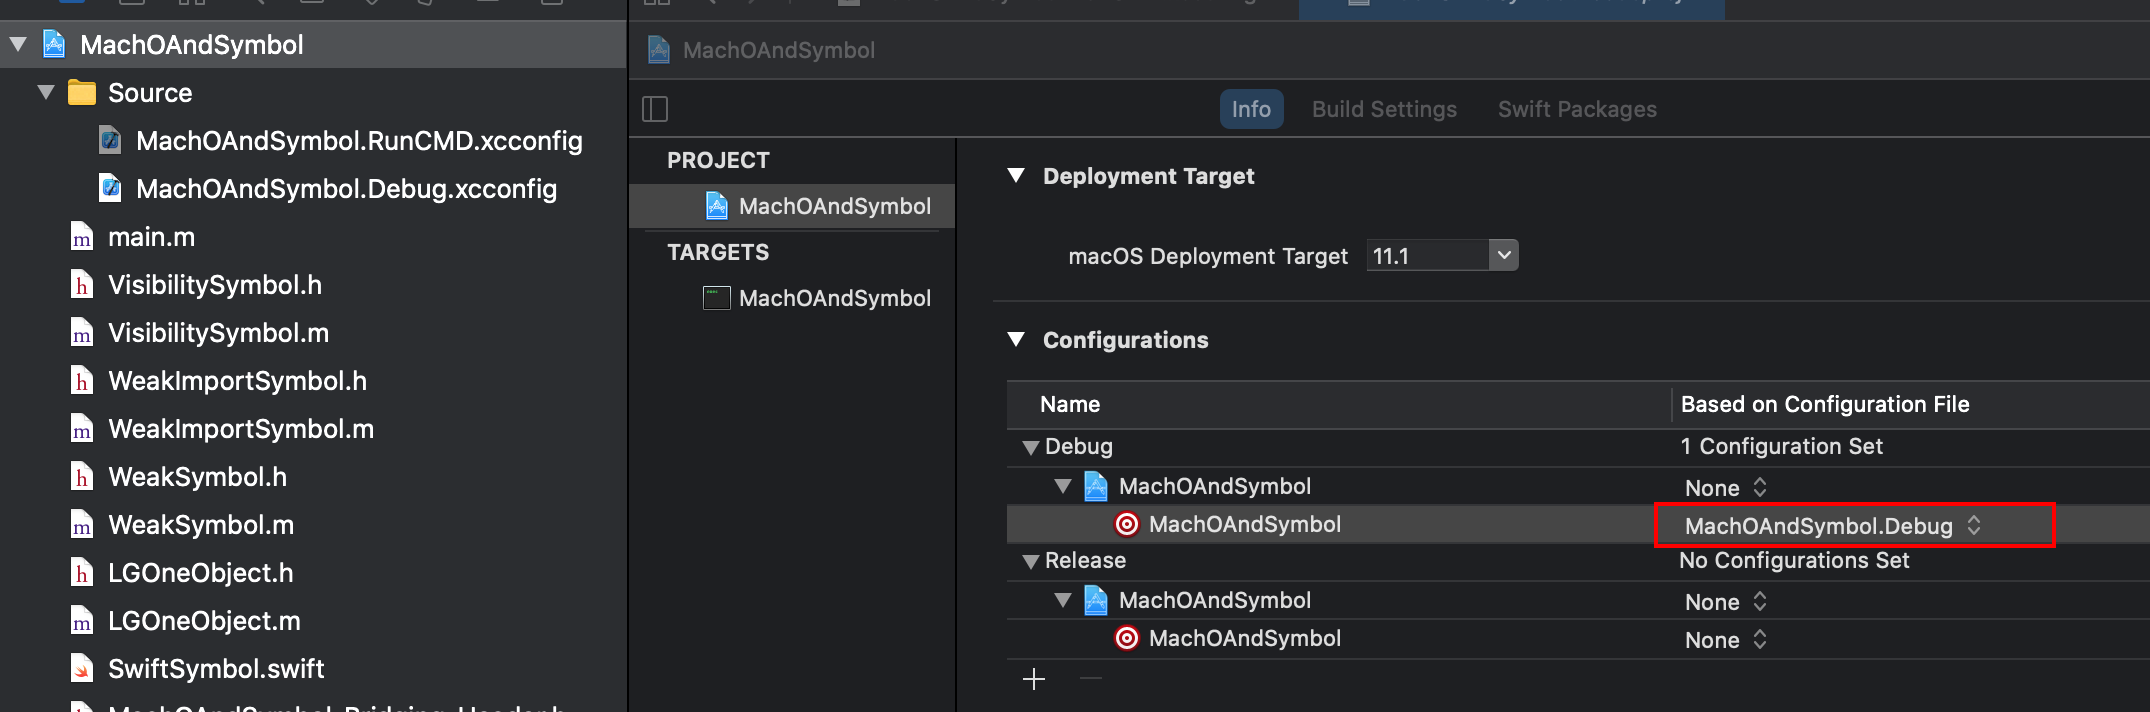
Task: Switch to the Swift Packages tab
Action: 1577,109
